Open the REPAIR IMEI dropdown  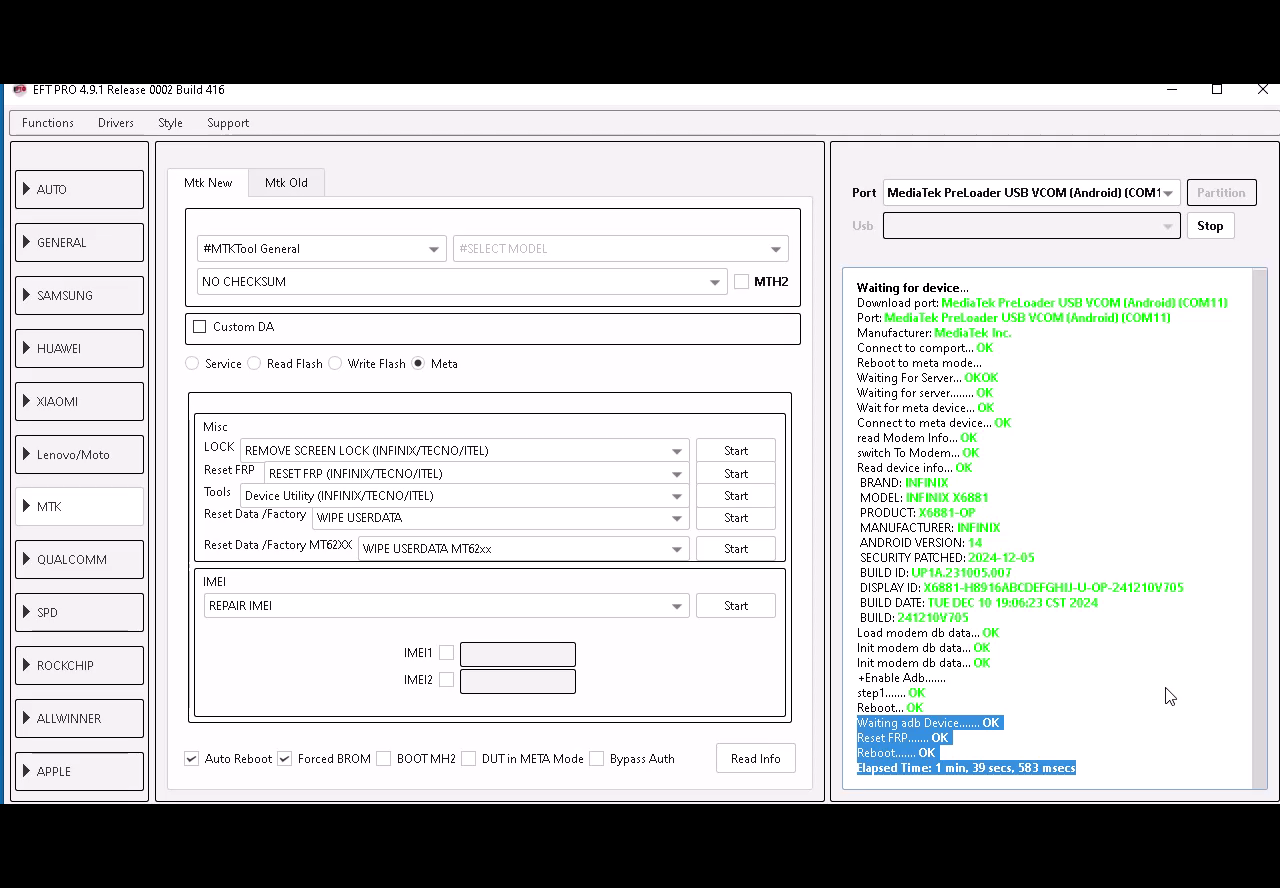446,606
